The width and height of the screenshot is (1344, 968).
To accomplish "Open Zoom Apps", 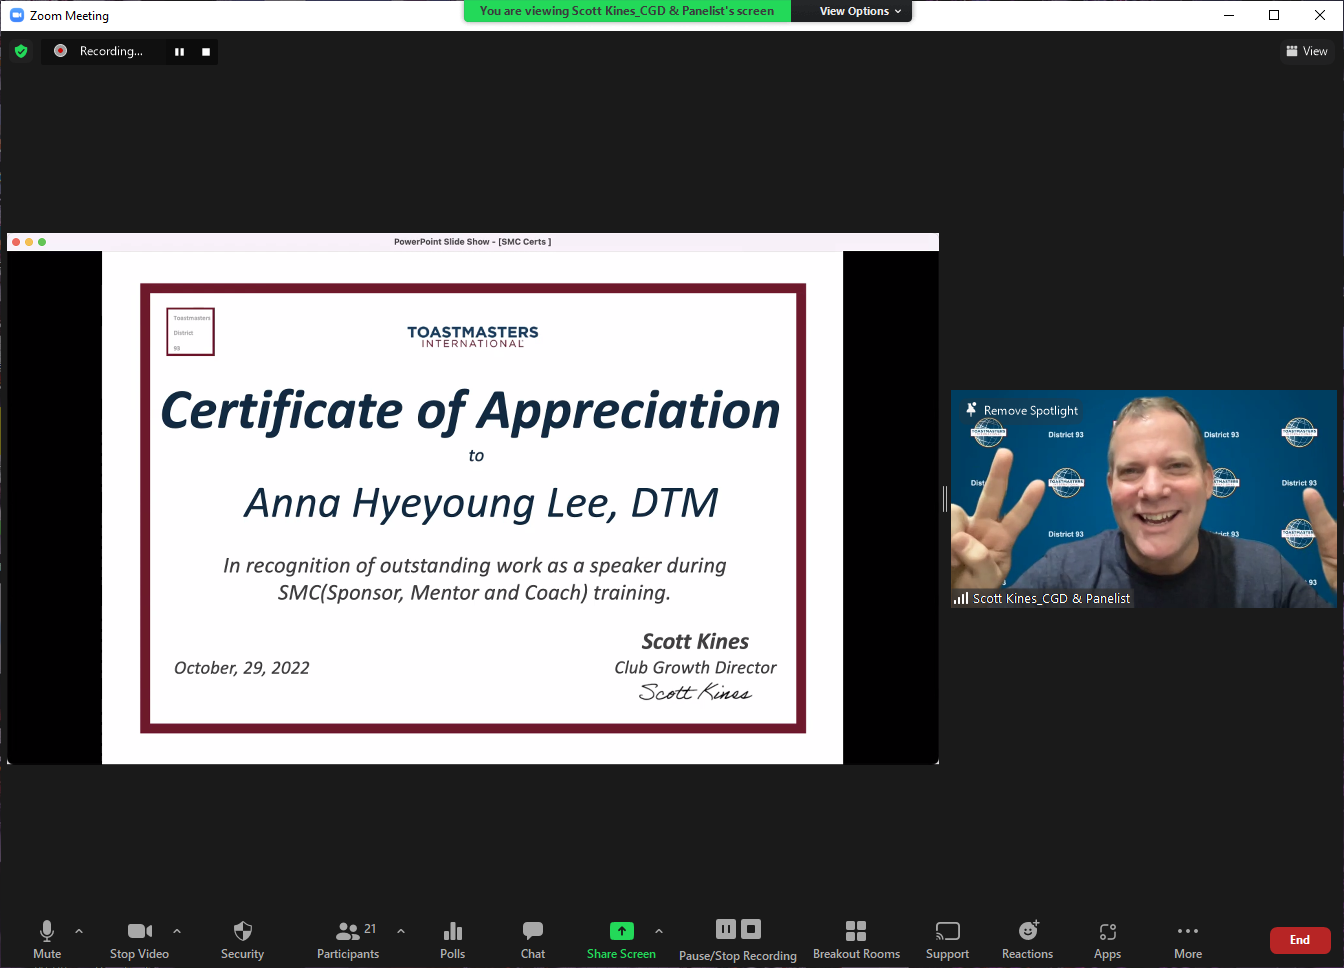I will point(1107,939).
